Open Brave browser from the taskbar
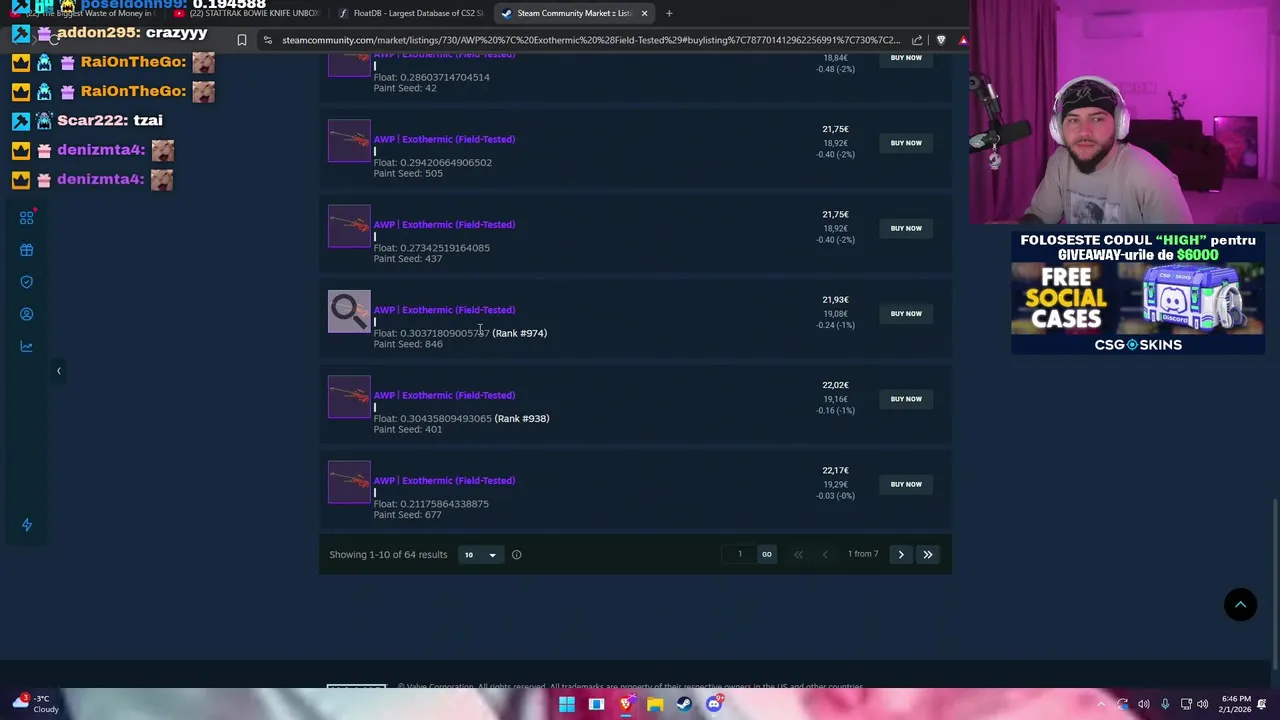This screenshot has height=720, width=1280. click(x=626, y=704)
